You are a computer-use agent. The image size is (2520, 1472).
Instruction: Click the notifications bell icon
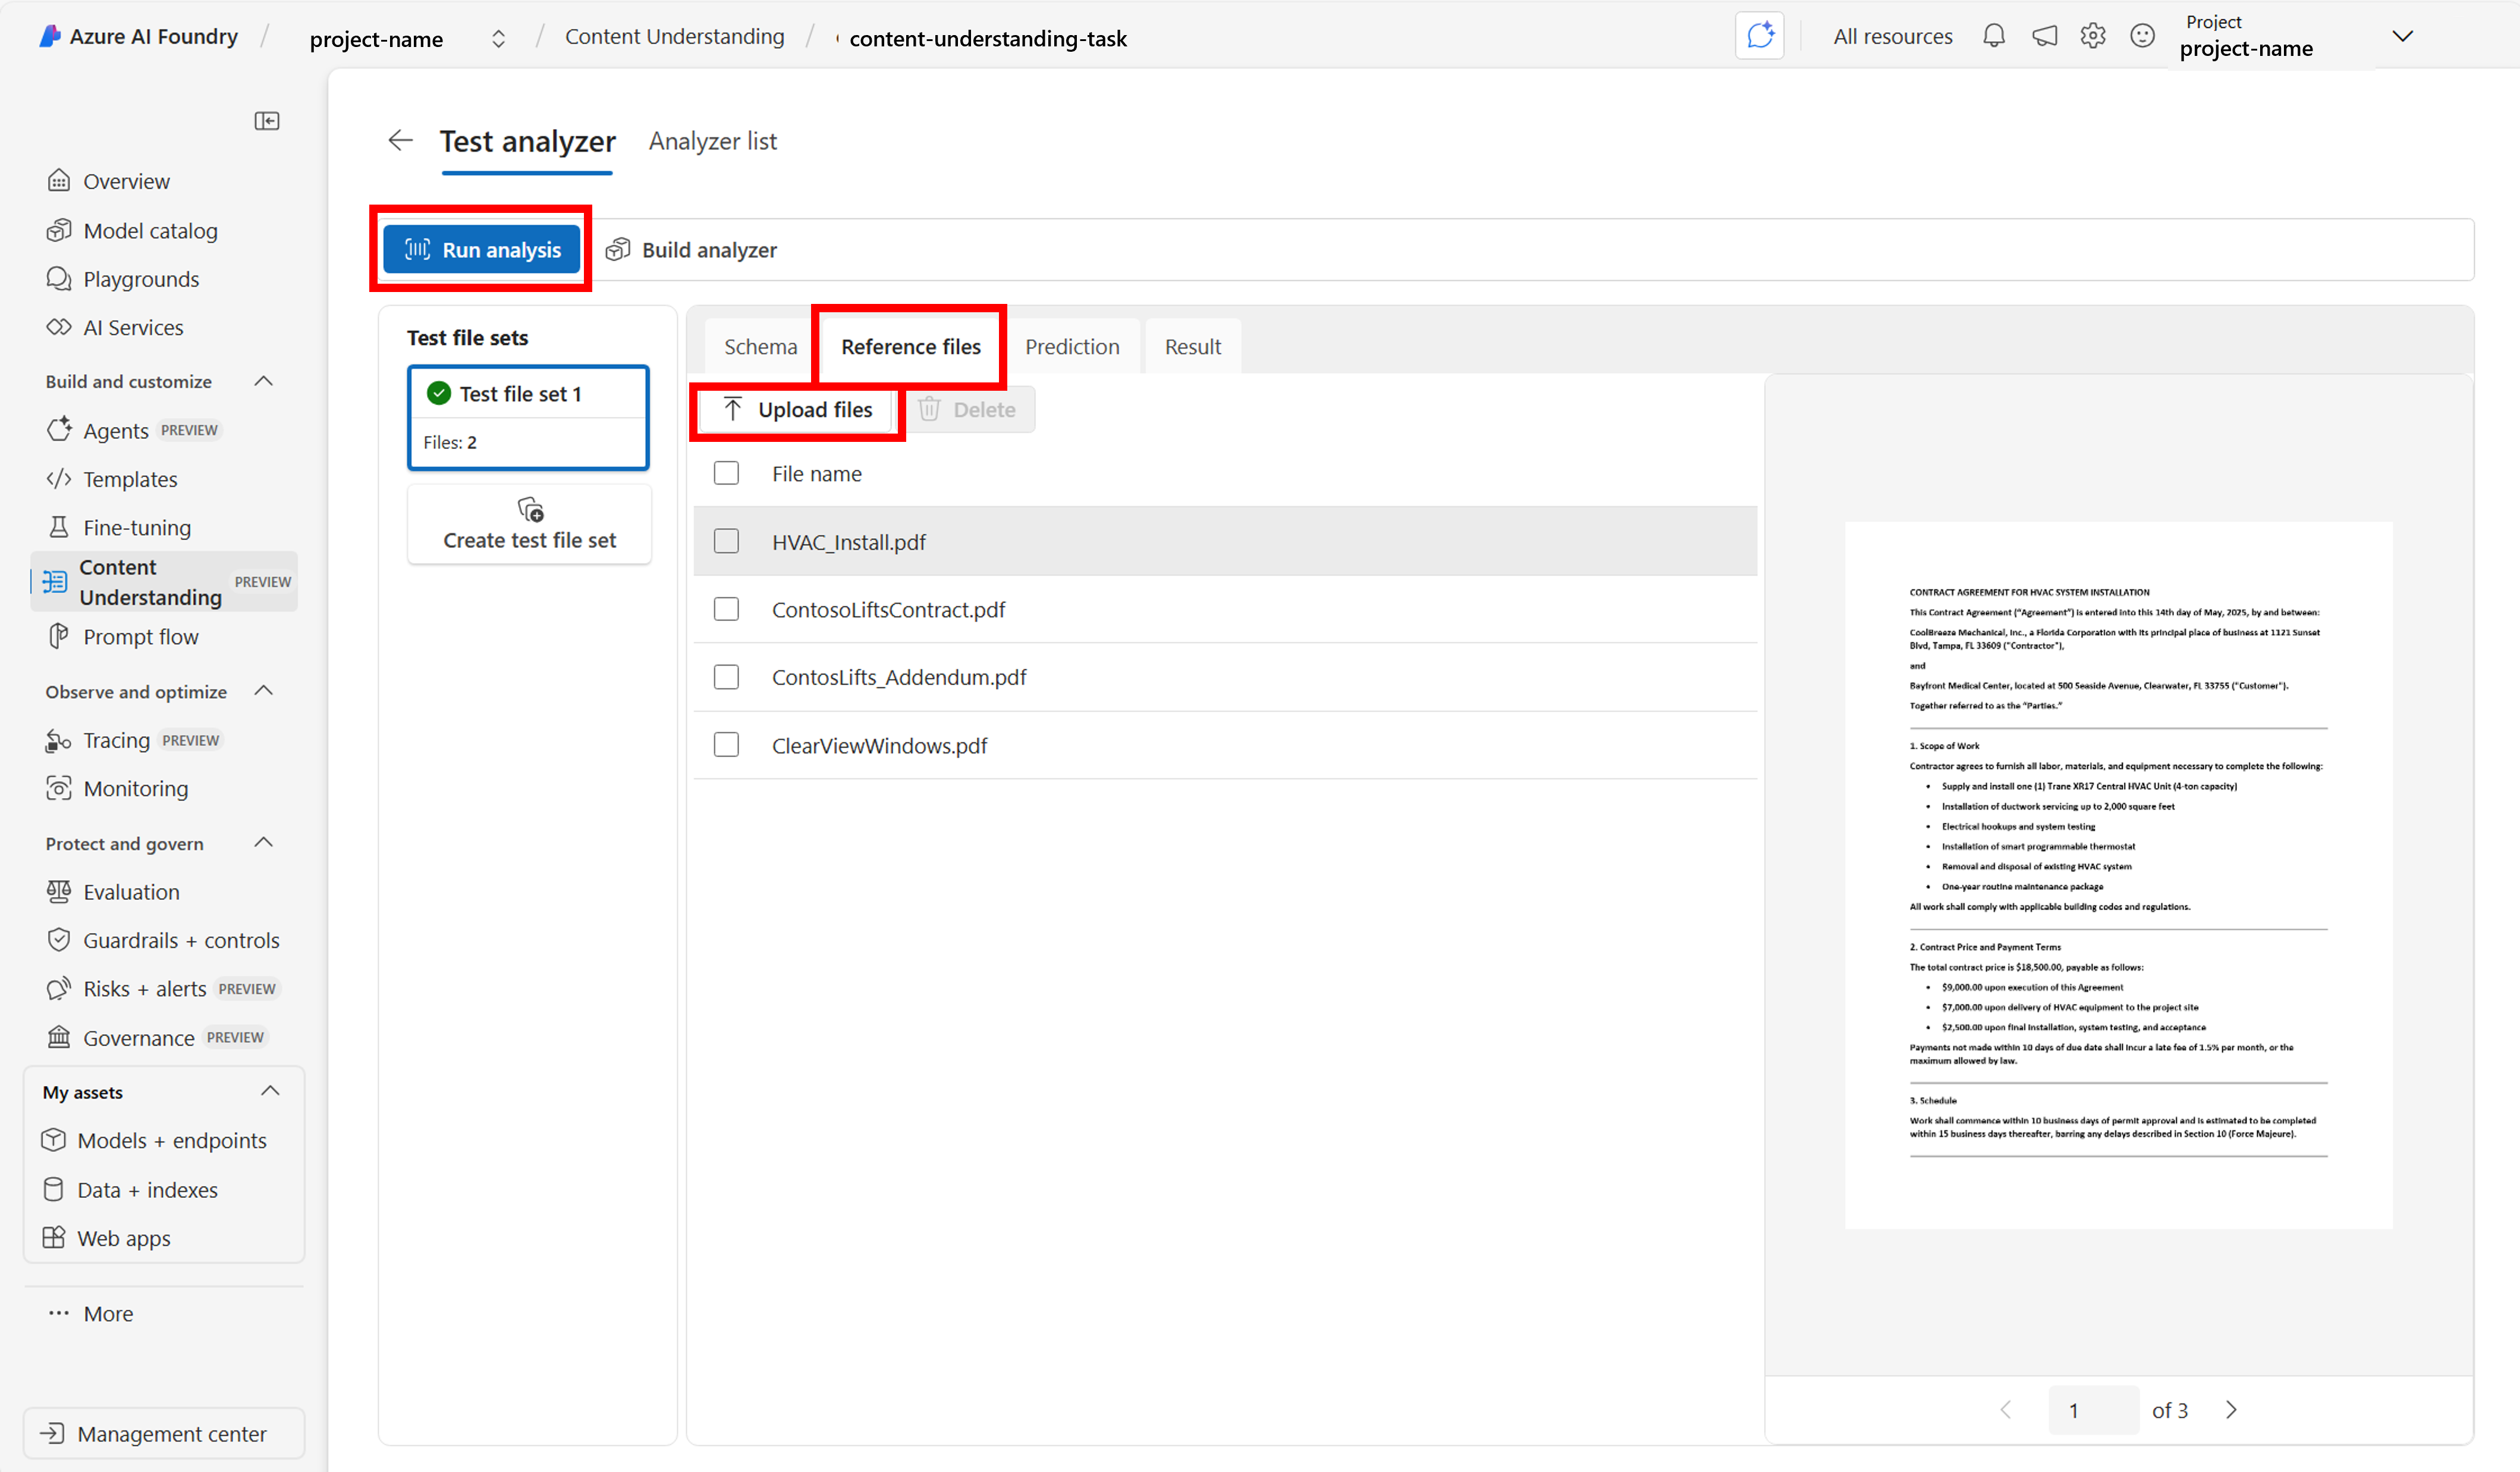click(x=1993, y=37)
